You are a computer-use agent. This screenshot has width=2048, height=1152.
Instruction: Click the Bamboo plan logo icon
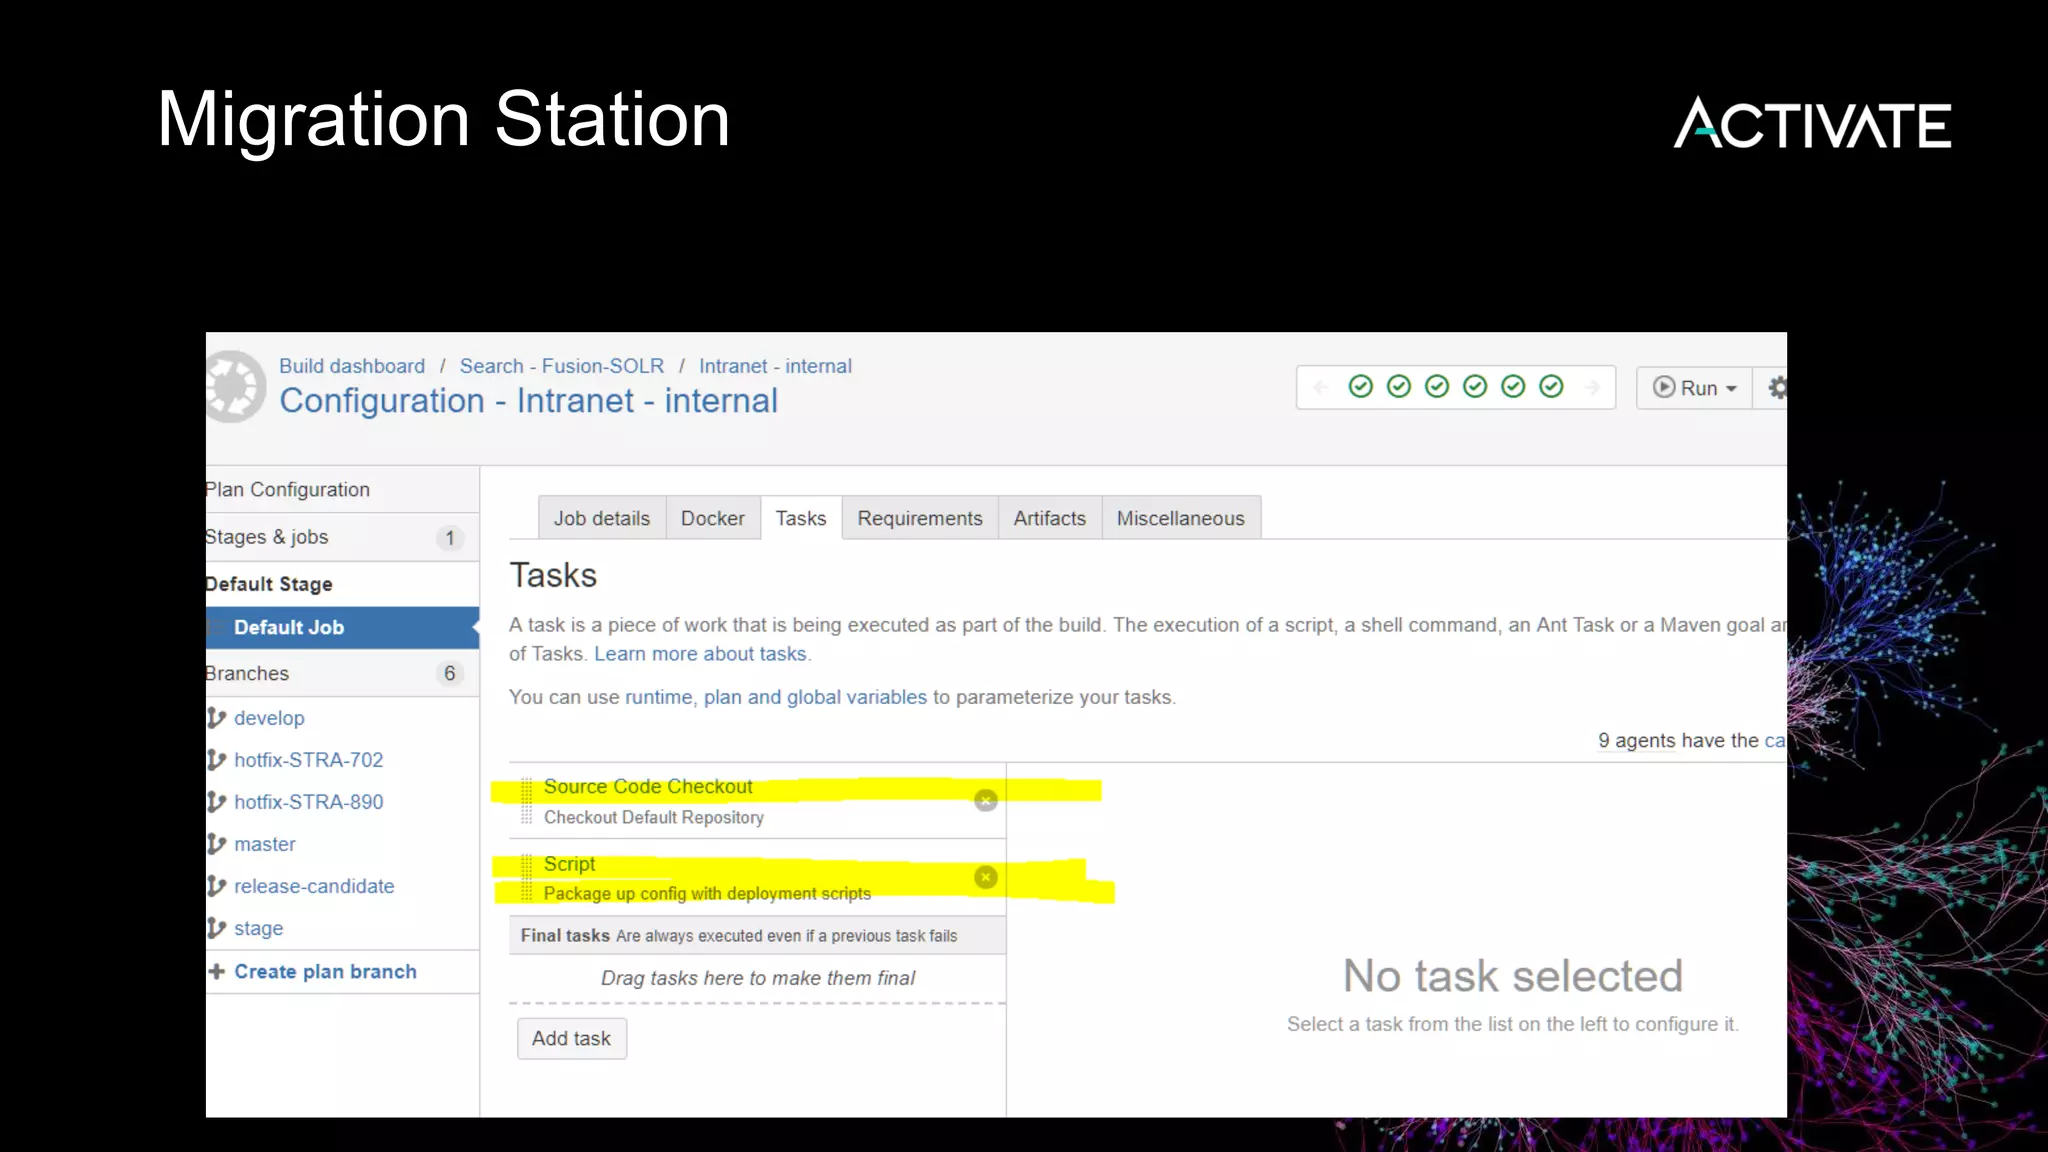pos(236,386)
